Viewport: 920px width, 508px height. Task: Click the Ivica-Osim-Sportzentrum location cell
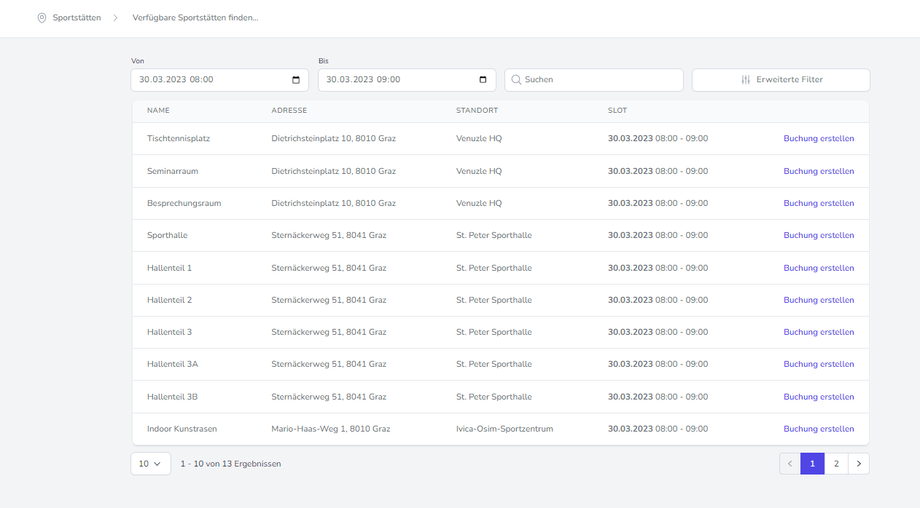click(505, 429)
